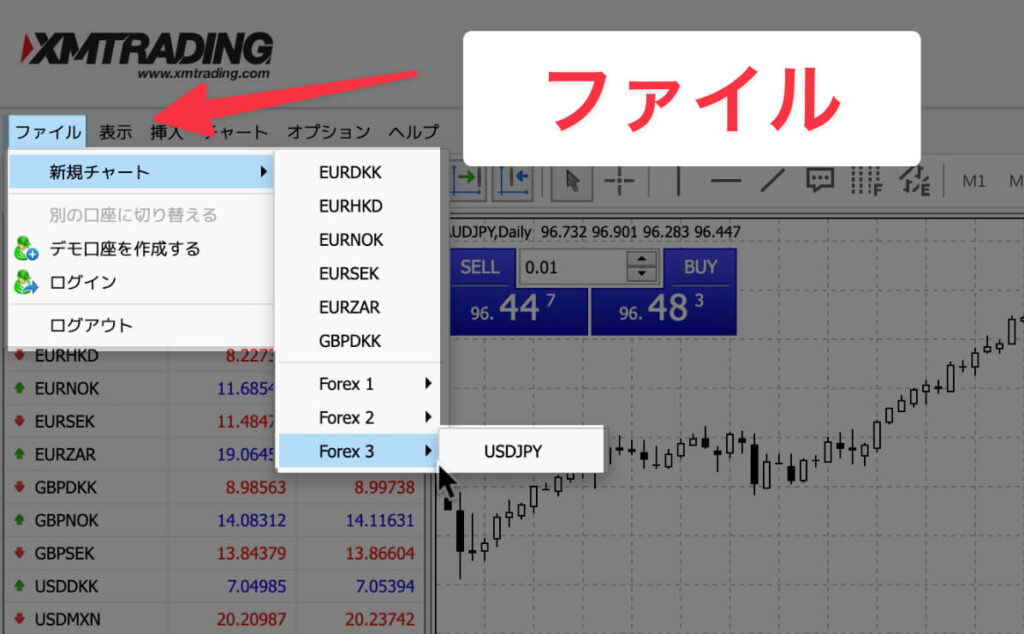Activate the crosshair tool
Image resolution: width=1024 pixels, height=634 pixels.
pyautogui.click(x=620, y=181)
